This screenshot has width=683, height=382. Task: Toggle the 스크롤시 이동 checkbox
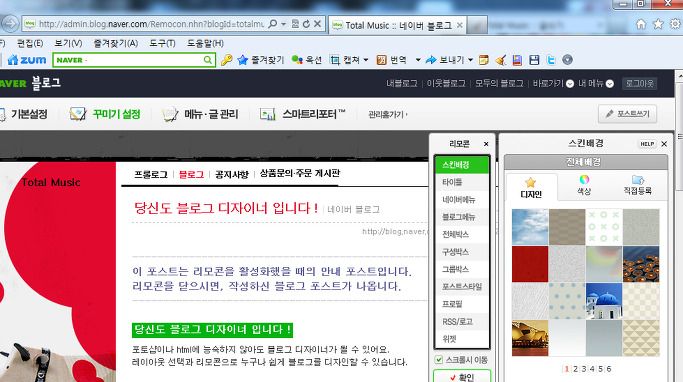pos(439,360)
